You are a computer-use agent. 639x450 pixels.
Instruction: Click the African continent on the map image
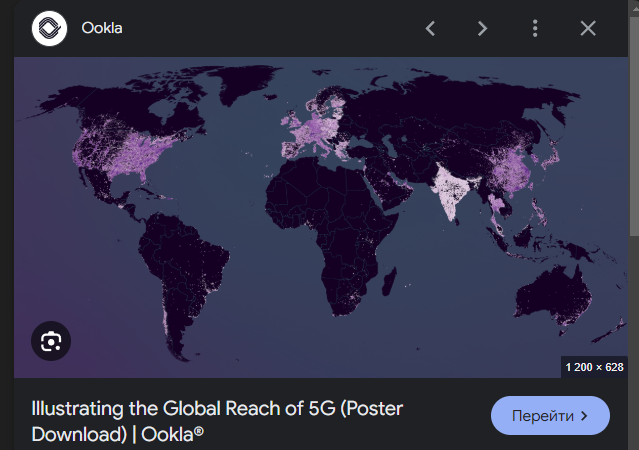330,228
